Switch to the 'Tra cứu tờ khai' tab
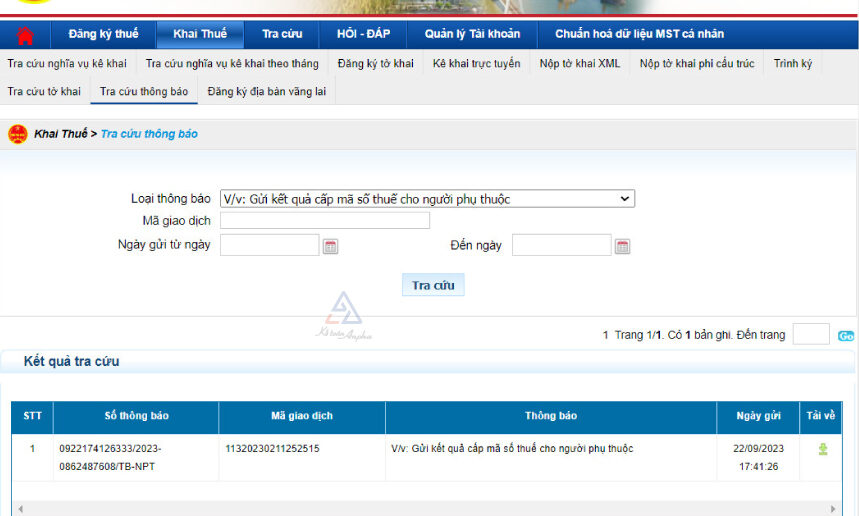The image size is (859, 516). click(x=44, y=91)
